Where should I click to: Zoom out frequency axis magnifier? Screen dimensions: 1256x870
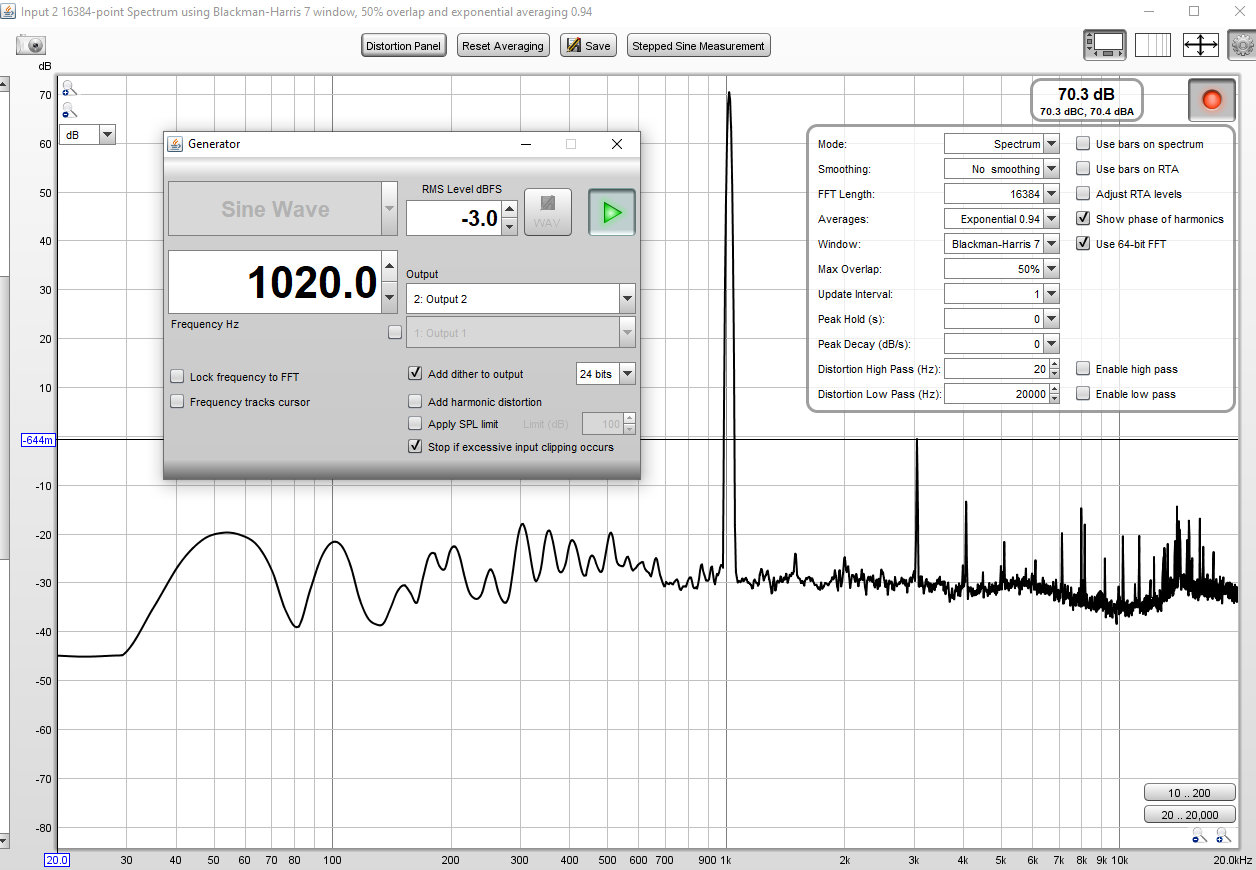coord(1198,833)
